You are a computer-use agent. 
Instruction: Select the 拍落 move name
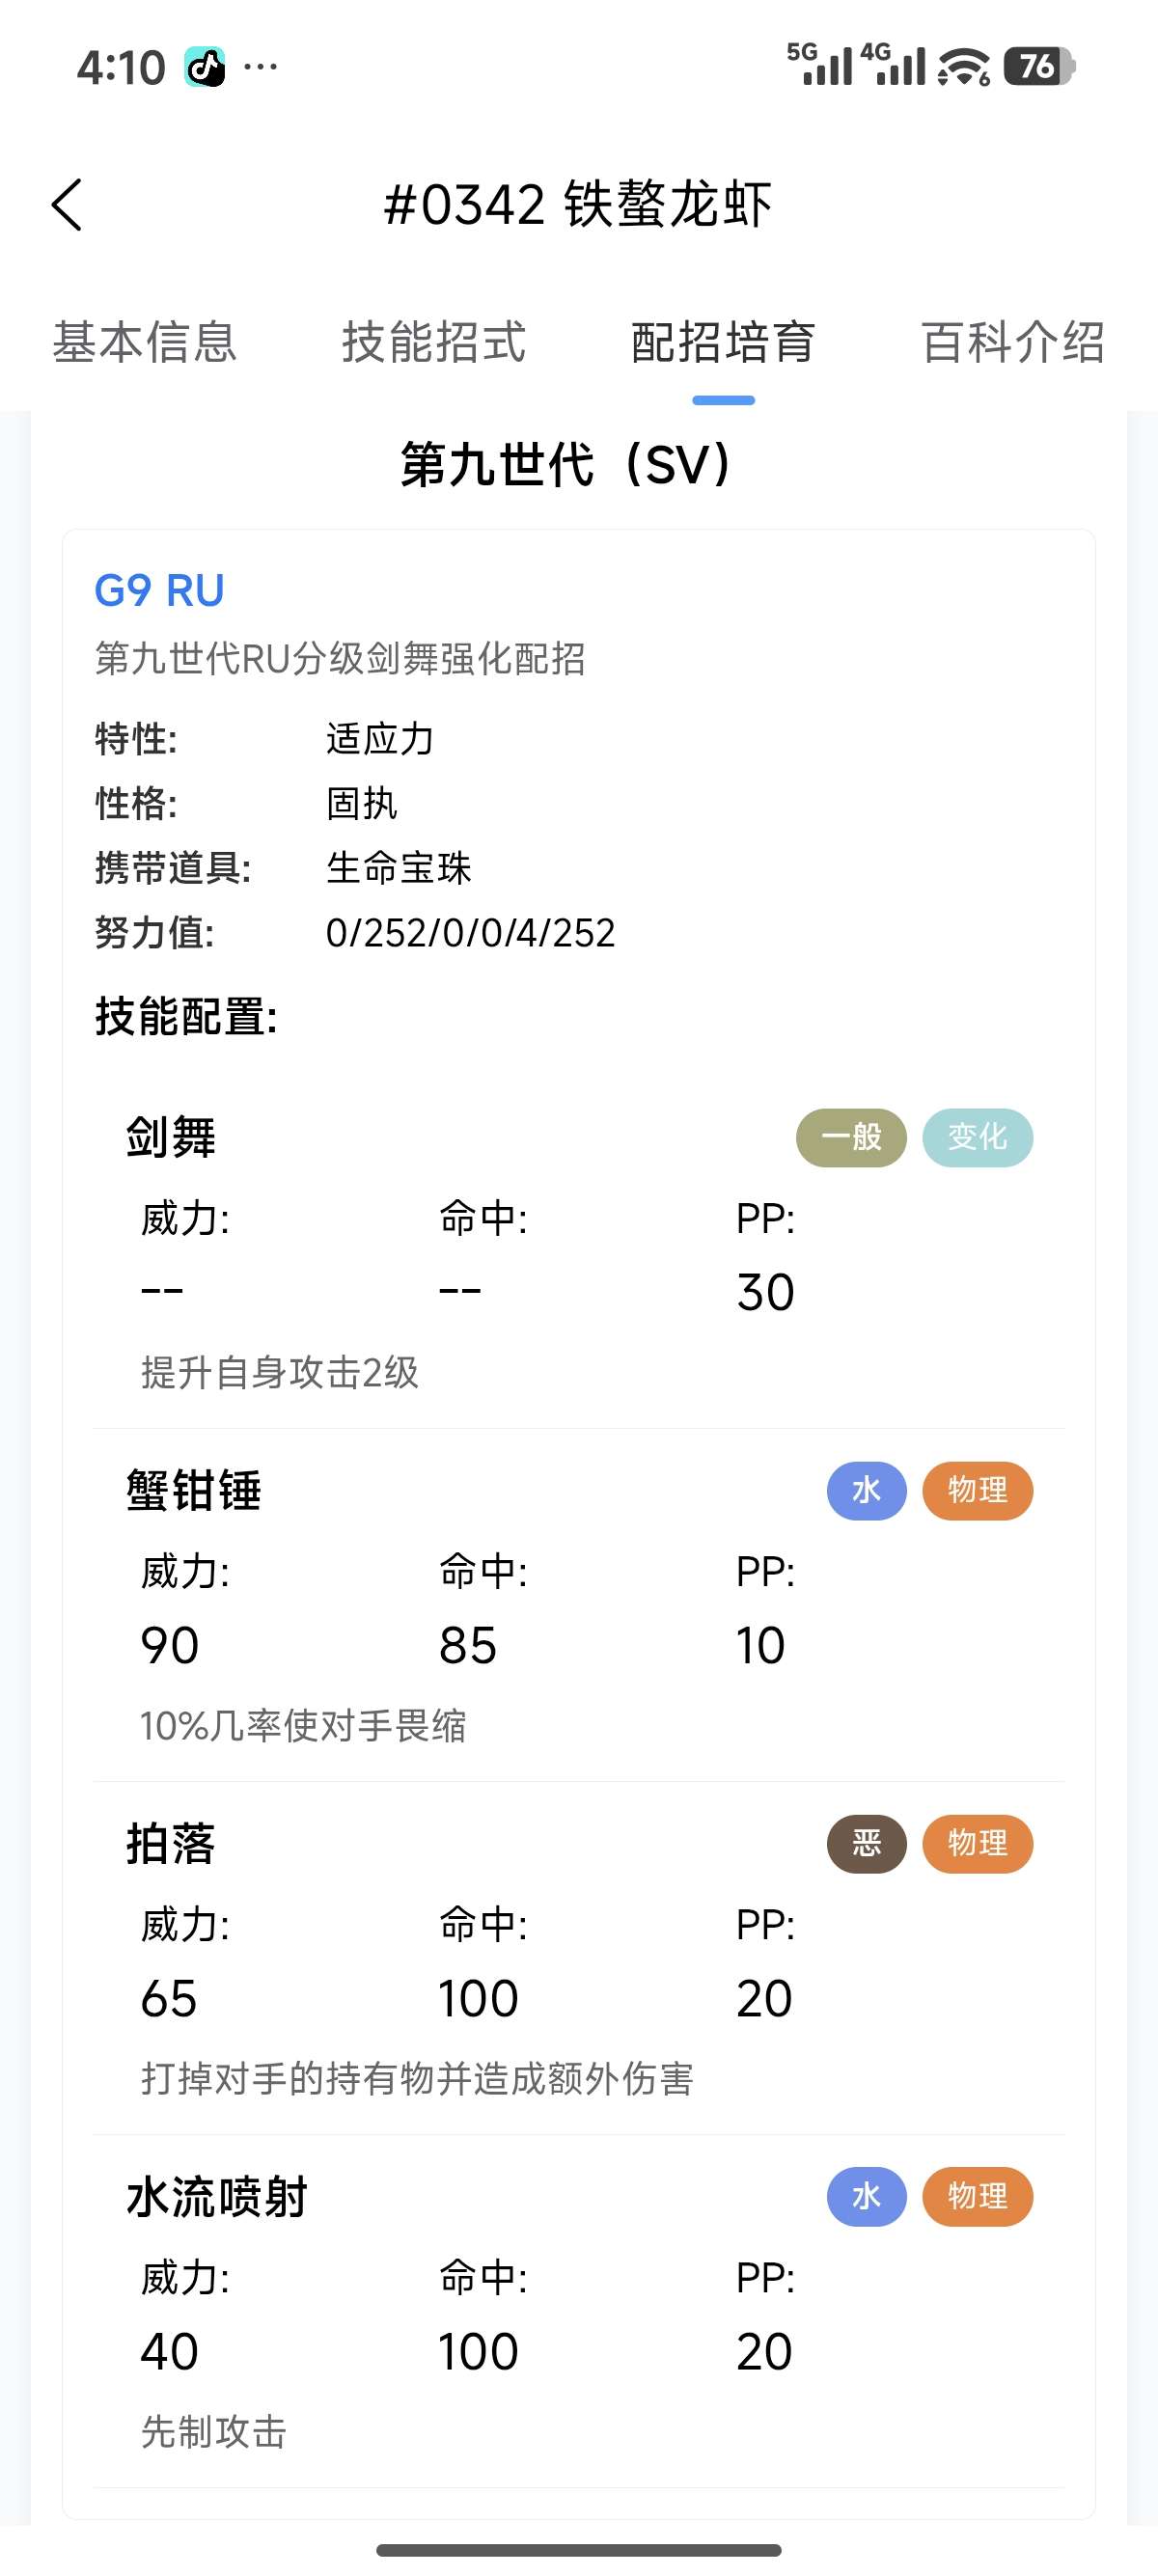171,1843
